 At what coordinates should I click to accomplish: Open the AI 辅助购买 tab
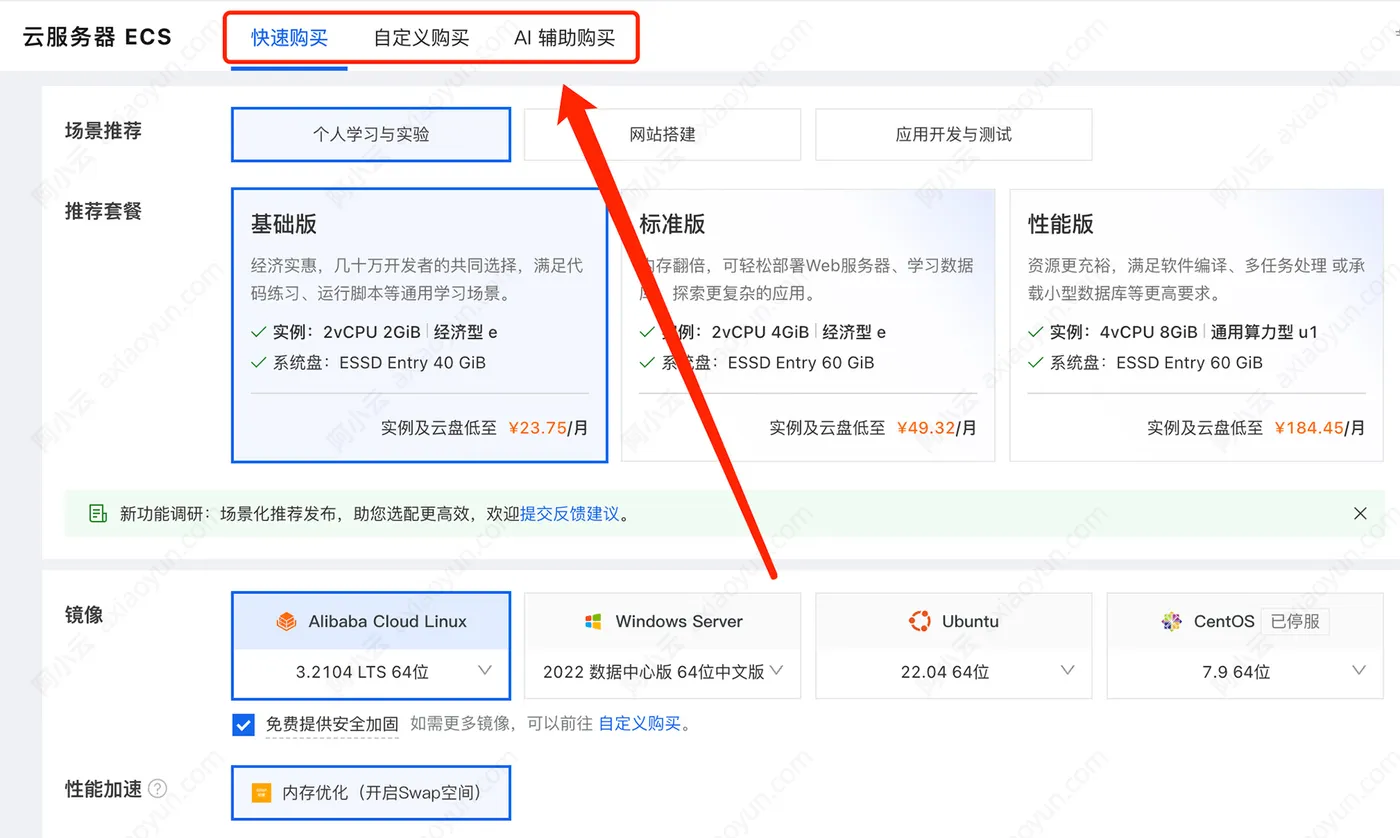tap(564, 38)
